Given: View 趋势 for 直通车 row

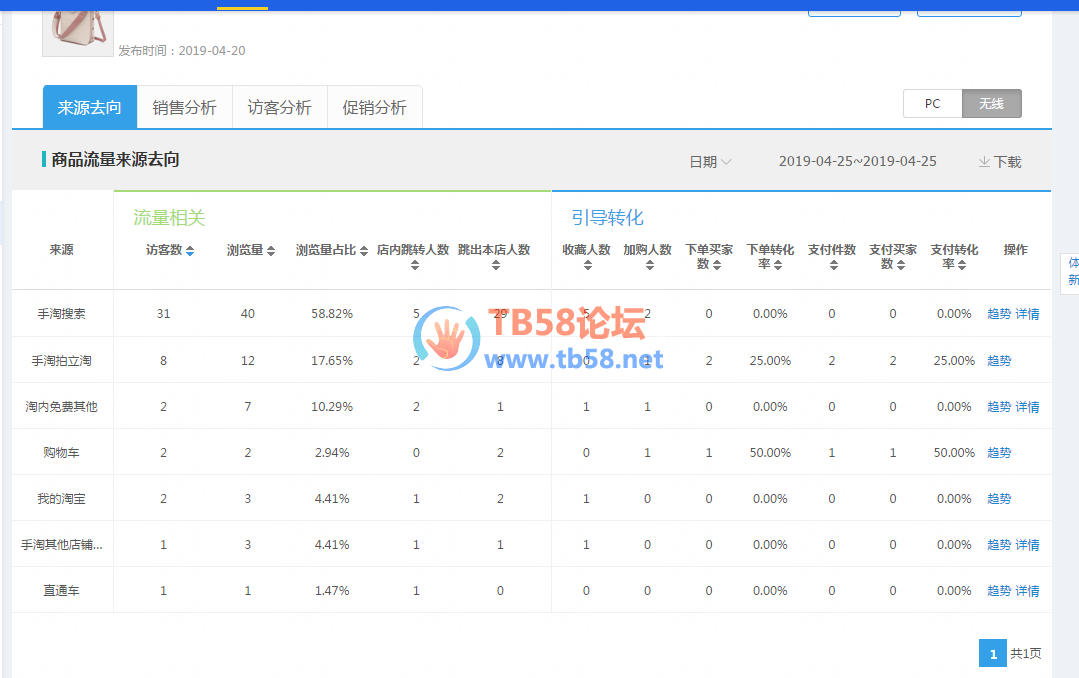Looking at the screenshot, I should point(999,591).
